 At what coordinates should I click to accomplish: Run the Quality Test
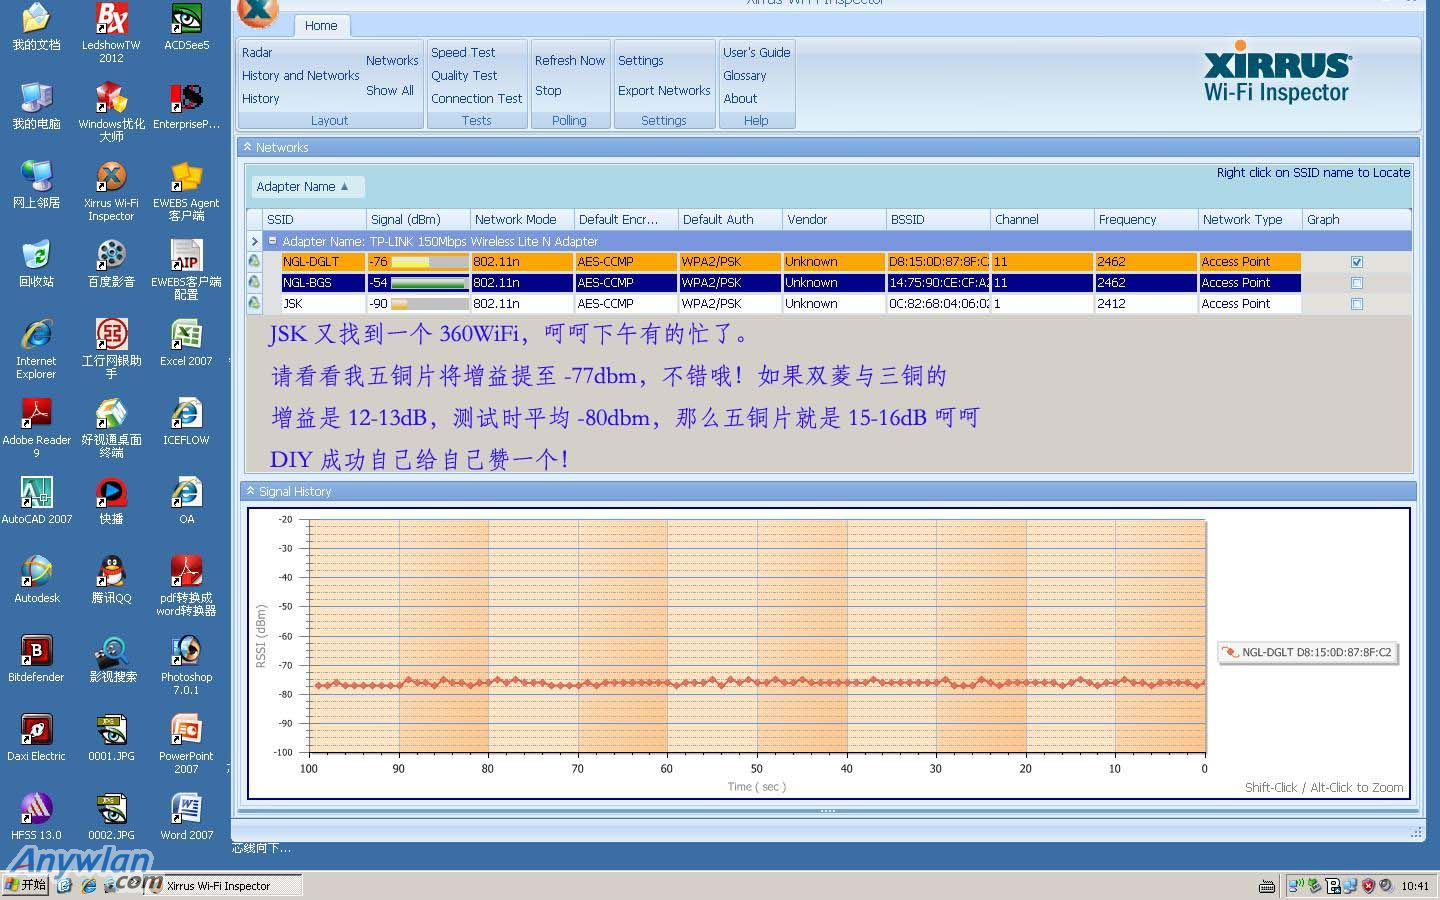tap(464, 75)
